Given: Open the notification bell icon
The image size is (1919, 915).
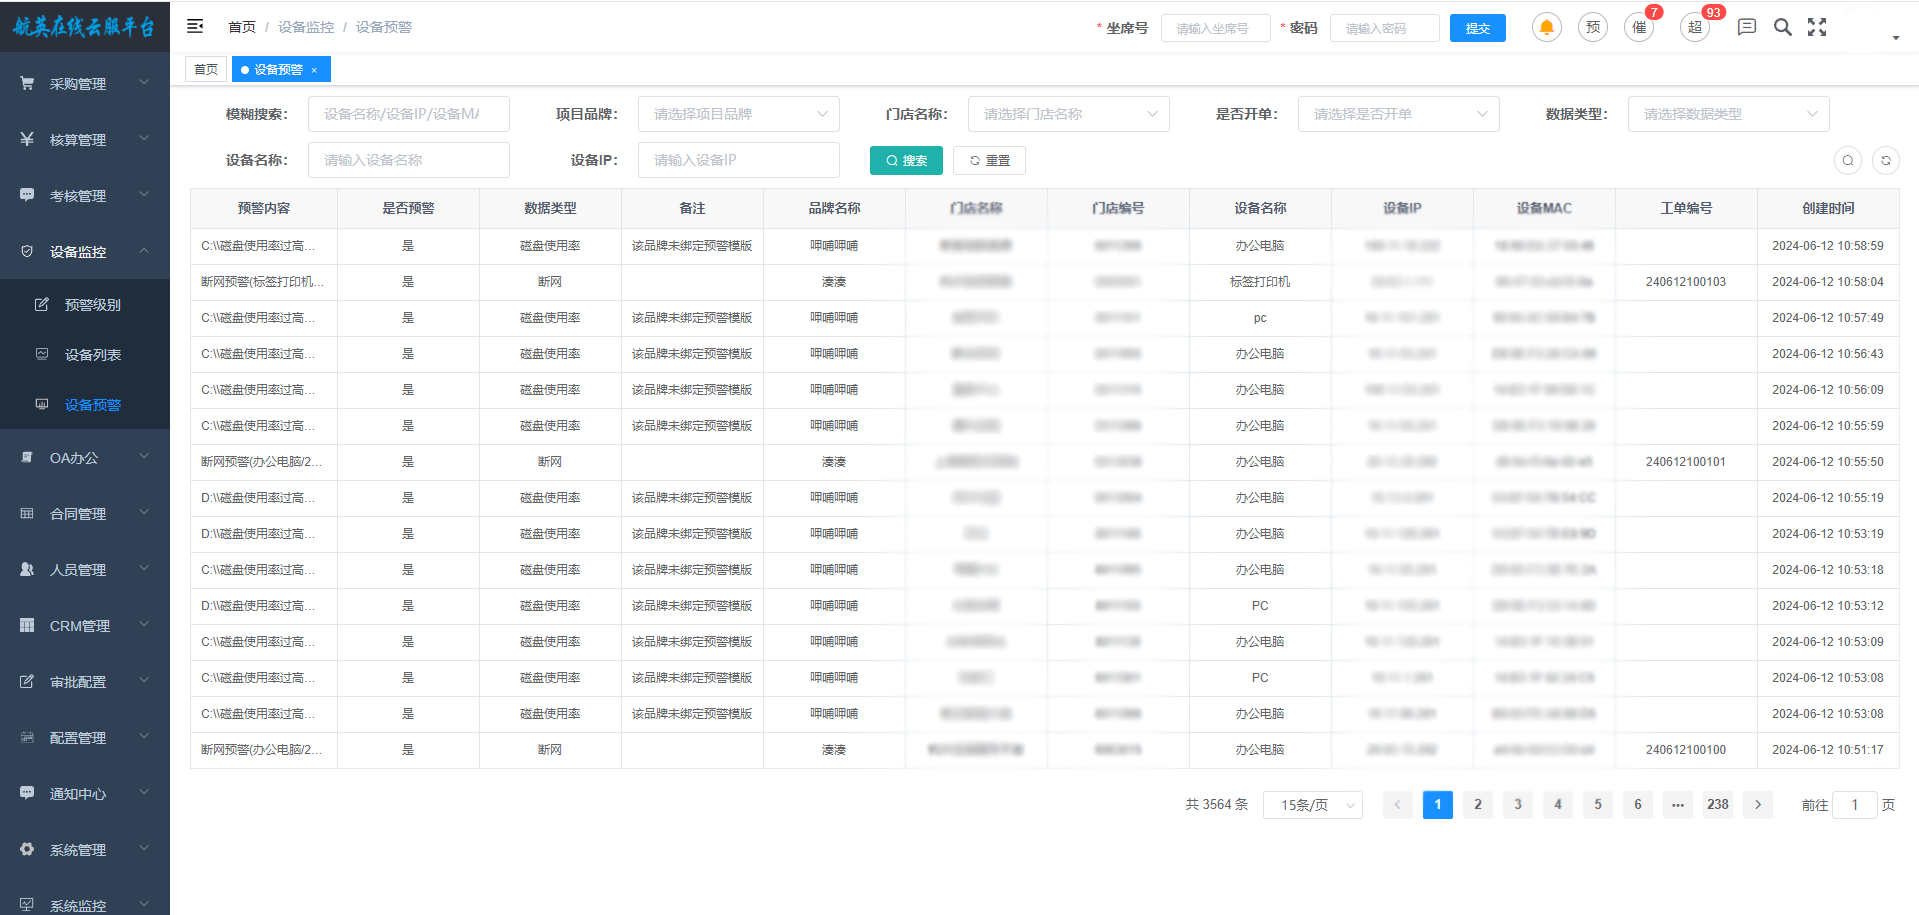Looking at the screenshot, I should click(1546, 27).
